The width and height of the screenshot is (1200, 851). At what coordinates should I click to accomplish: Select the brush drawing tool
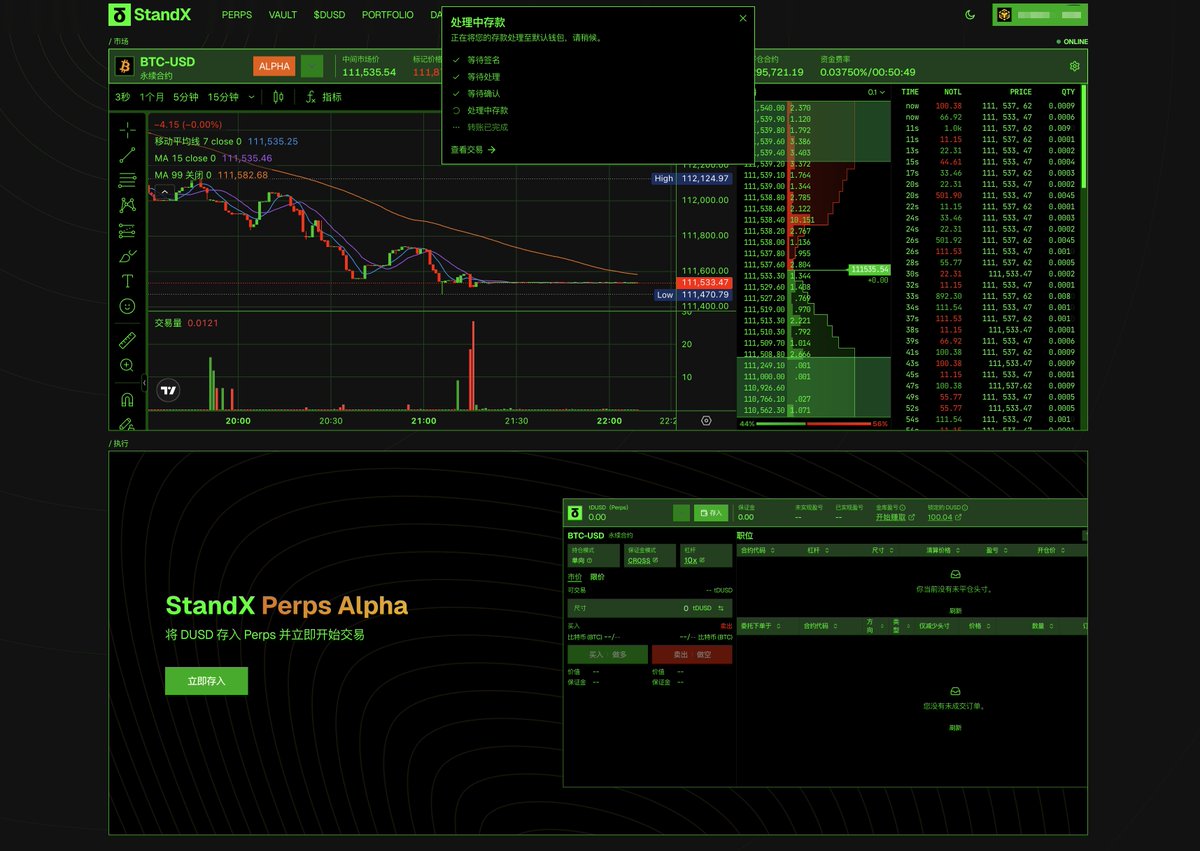tap(127, 256)
